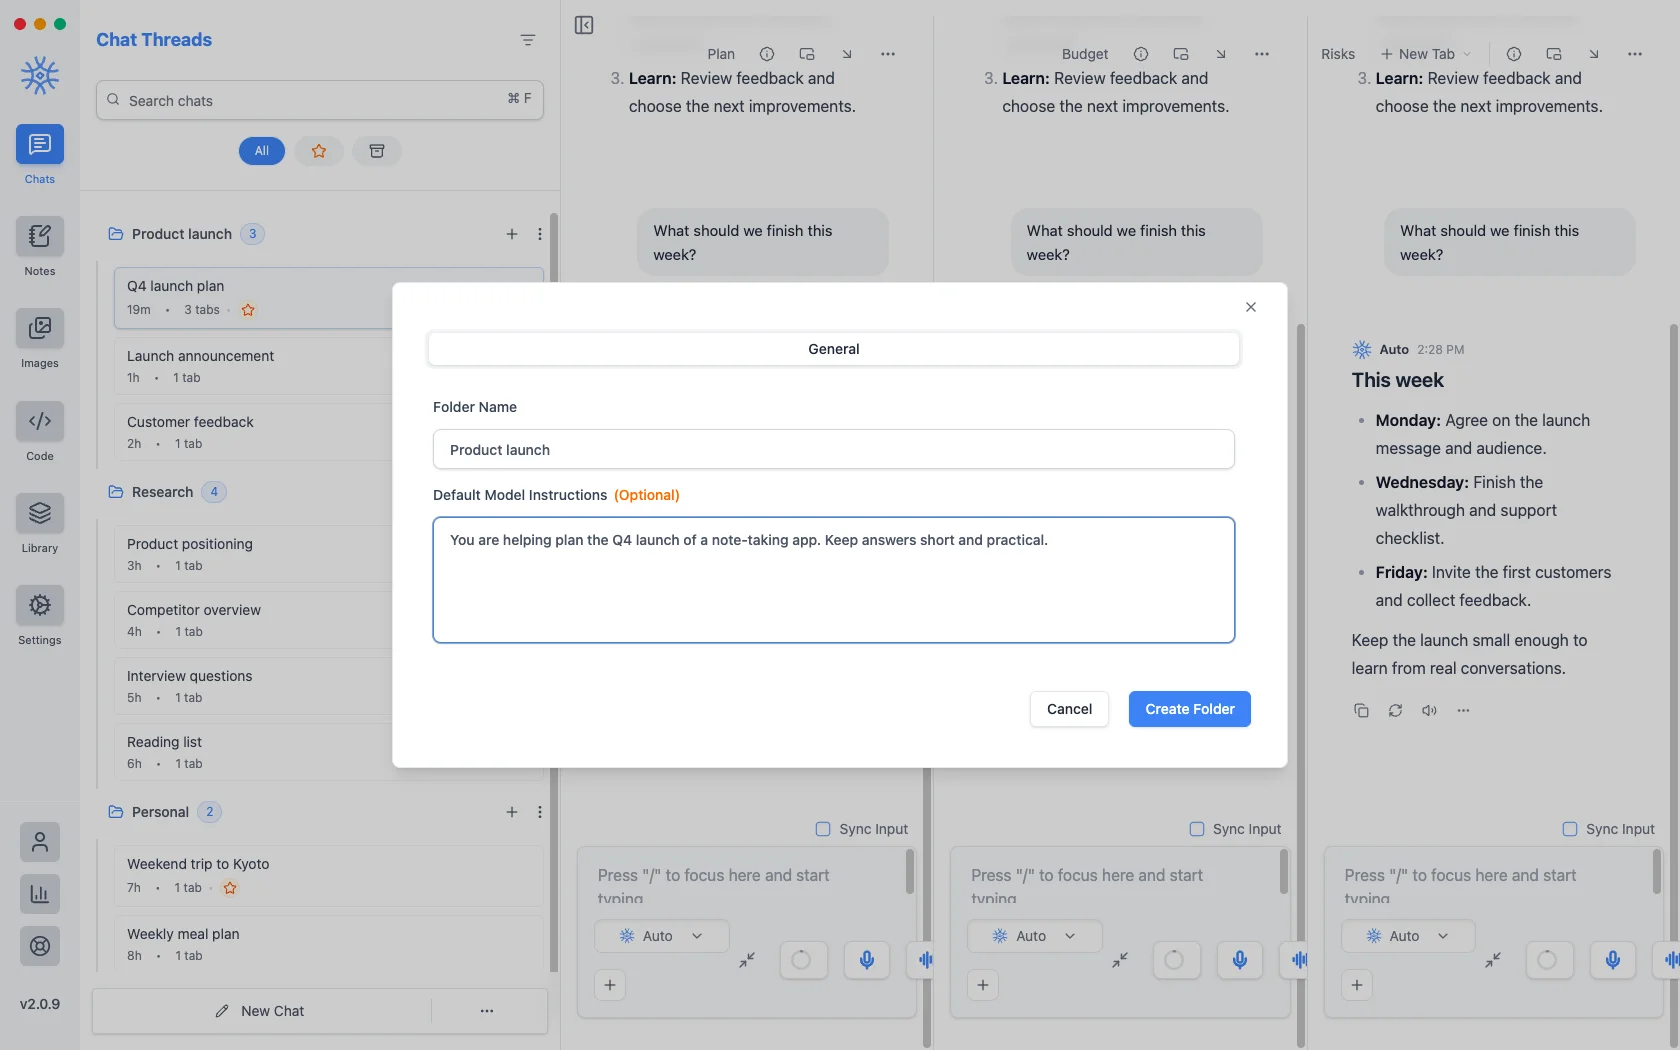Collapse the chat threads sidebar panel

pos(584,25)
